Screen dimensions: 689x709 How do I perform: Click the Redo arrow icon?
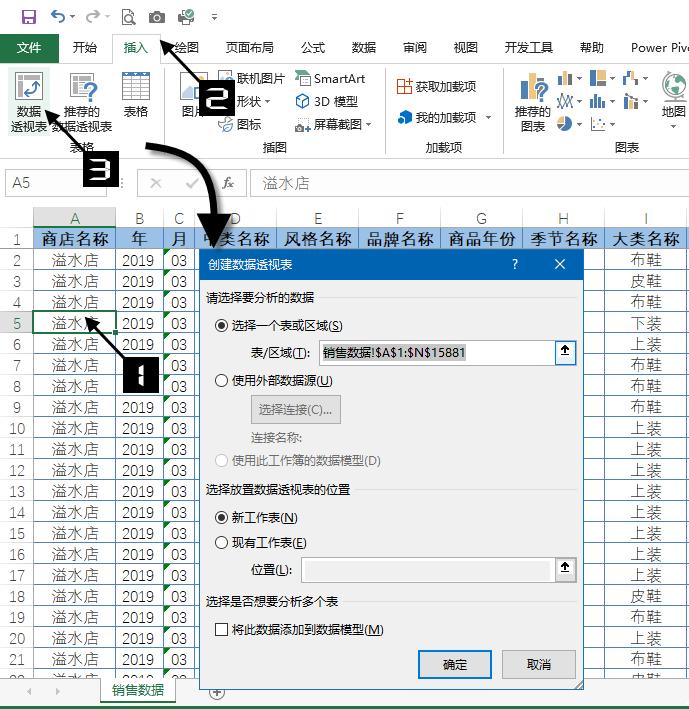click(x=93, y=17)
